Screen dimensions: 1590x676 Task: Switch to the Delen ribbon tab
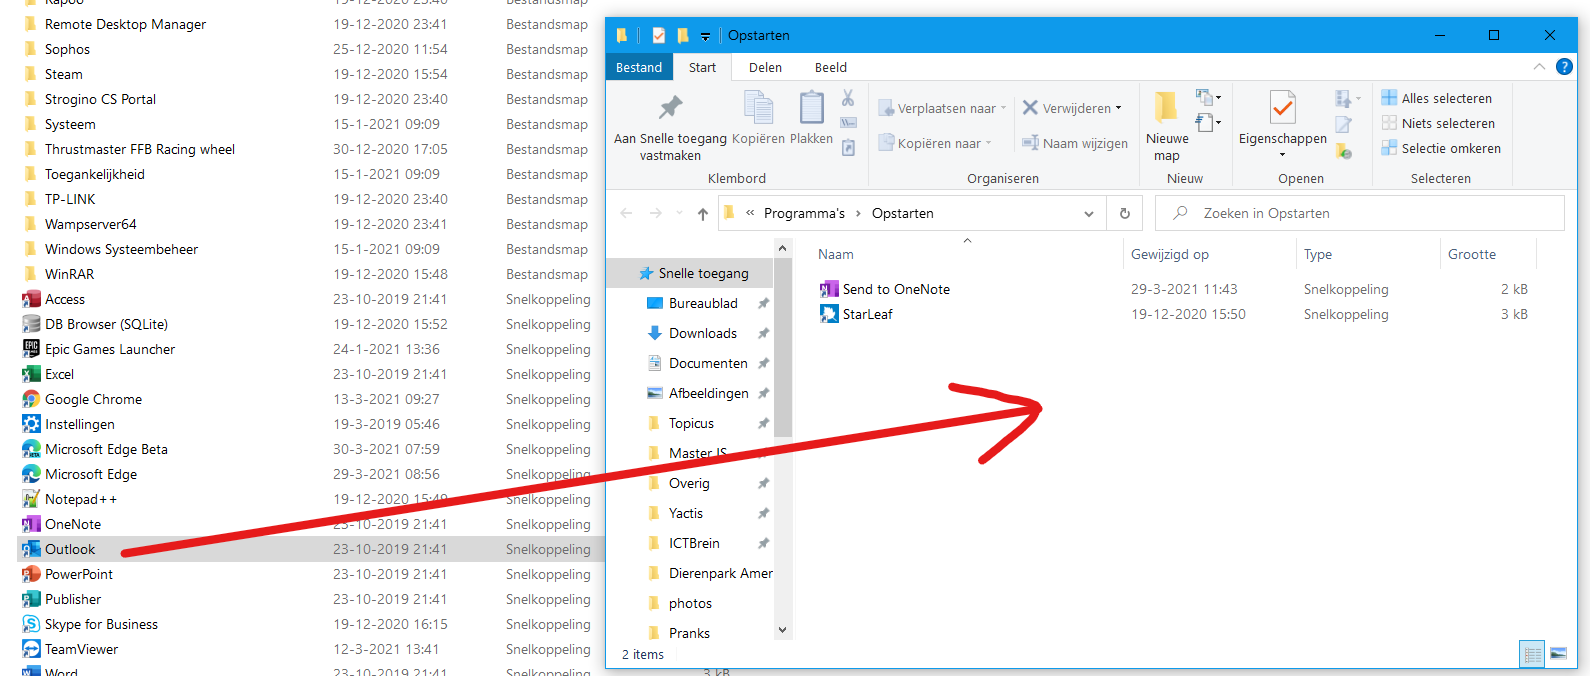point(765,67)
